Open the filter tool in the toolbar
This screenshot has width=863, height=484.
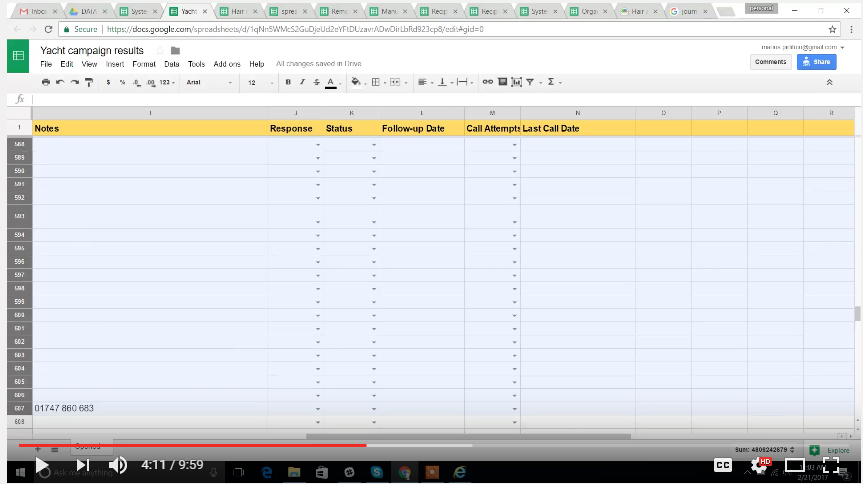click(530, 82)
